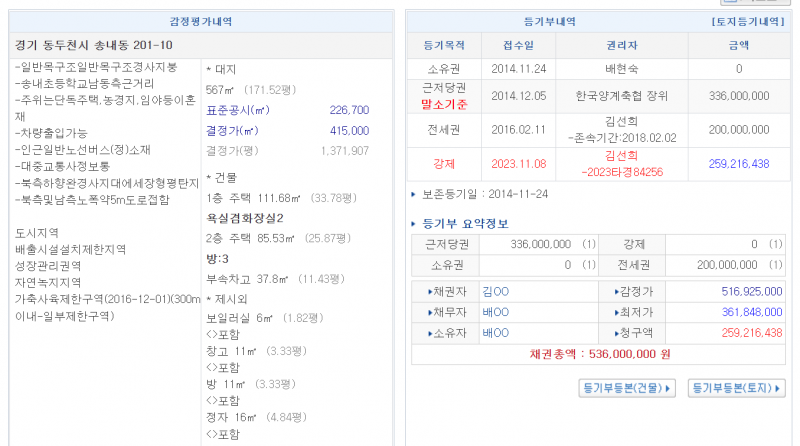This screenshot has height=446, width=800.
Task: Click the arrow beside 소유자 label
Action: (428, 332)
